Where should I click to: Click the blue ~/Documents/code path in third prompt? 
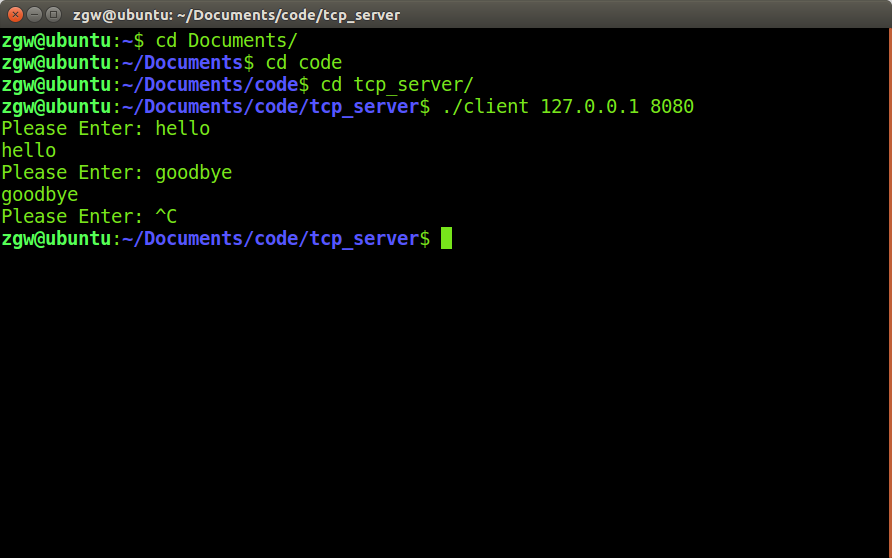tap(210, 85)
